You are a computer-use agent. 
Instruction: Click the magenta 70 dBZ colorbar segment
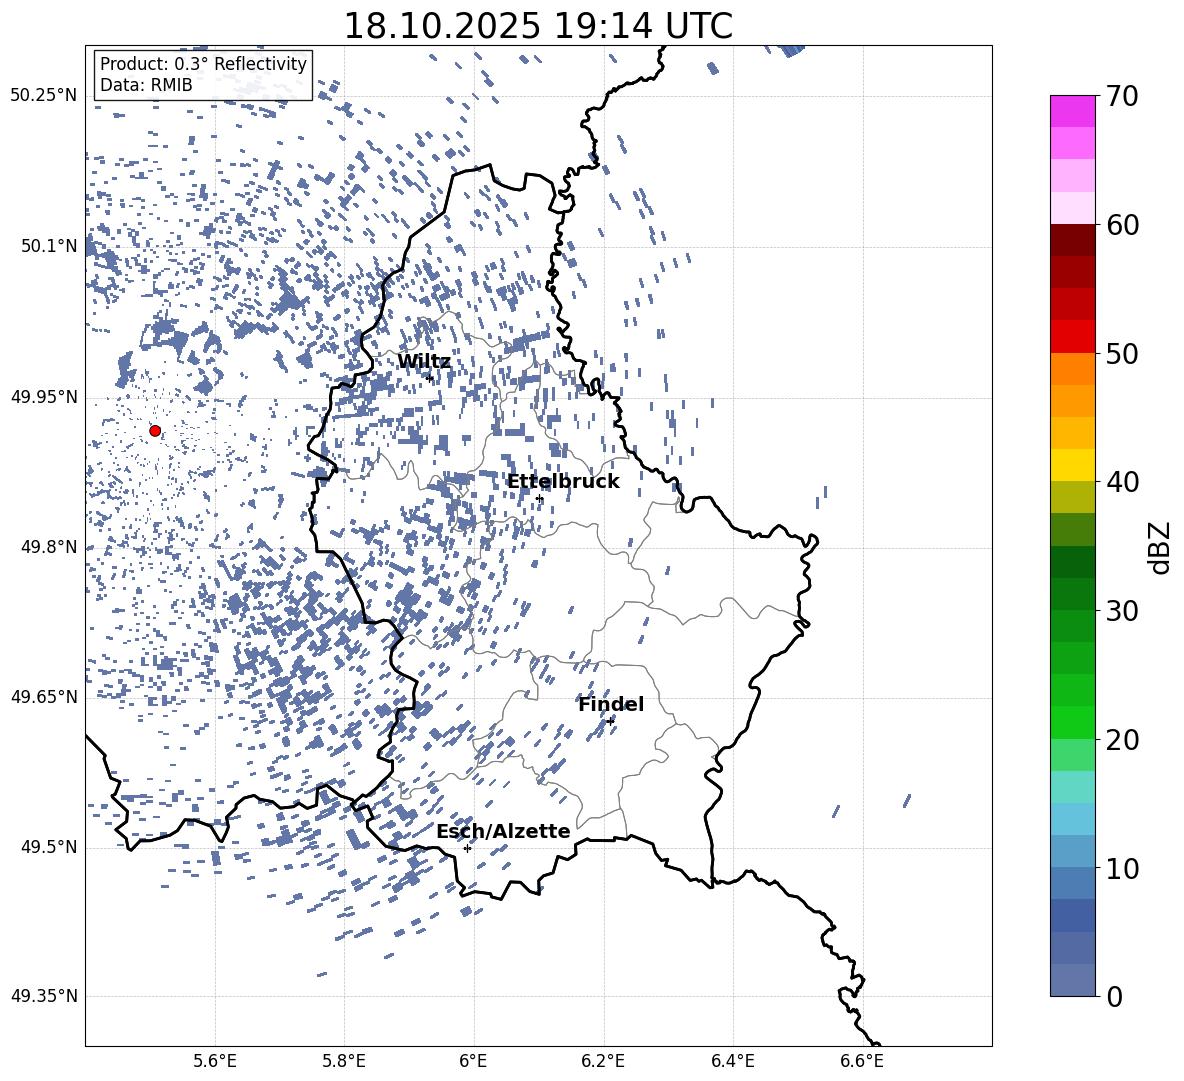click(1072, 111)
